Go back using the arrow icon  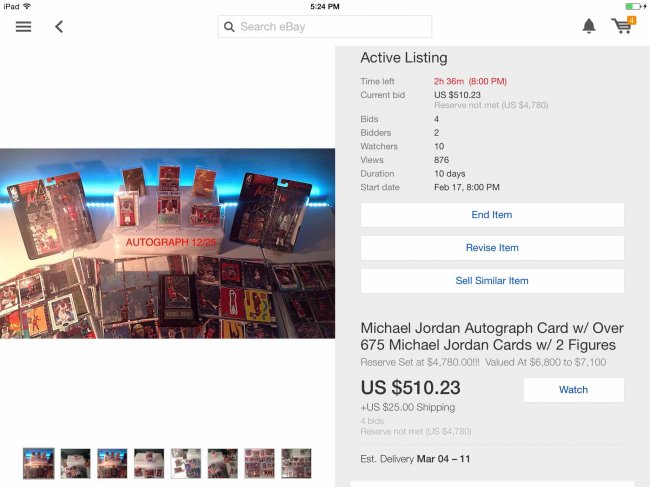coord(59,27)
